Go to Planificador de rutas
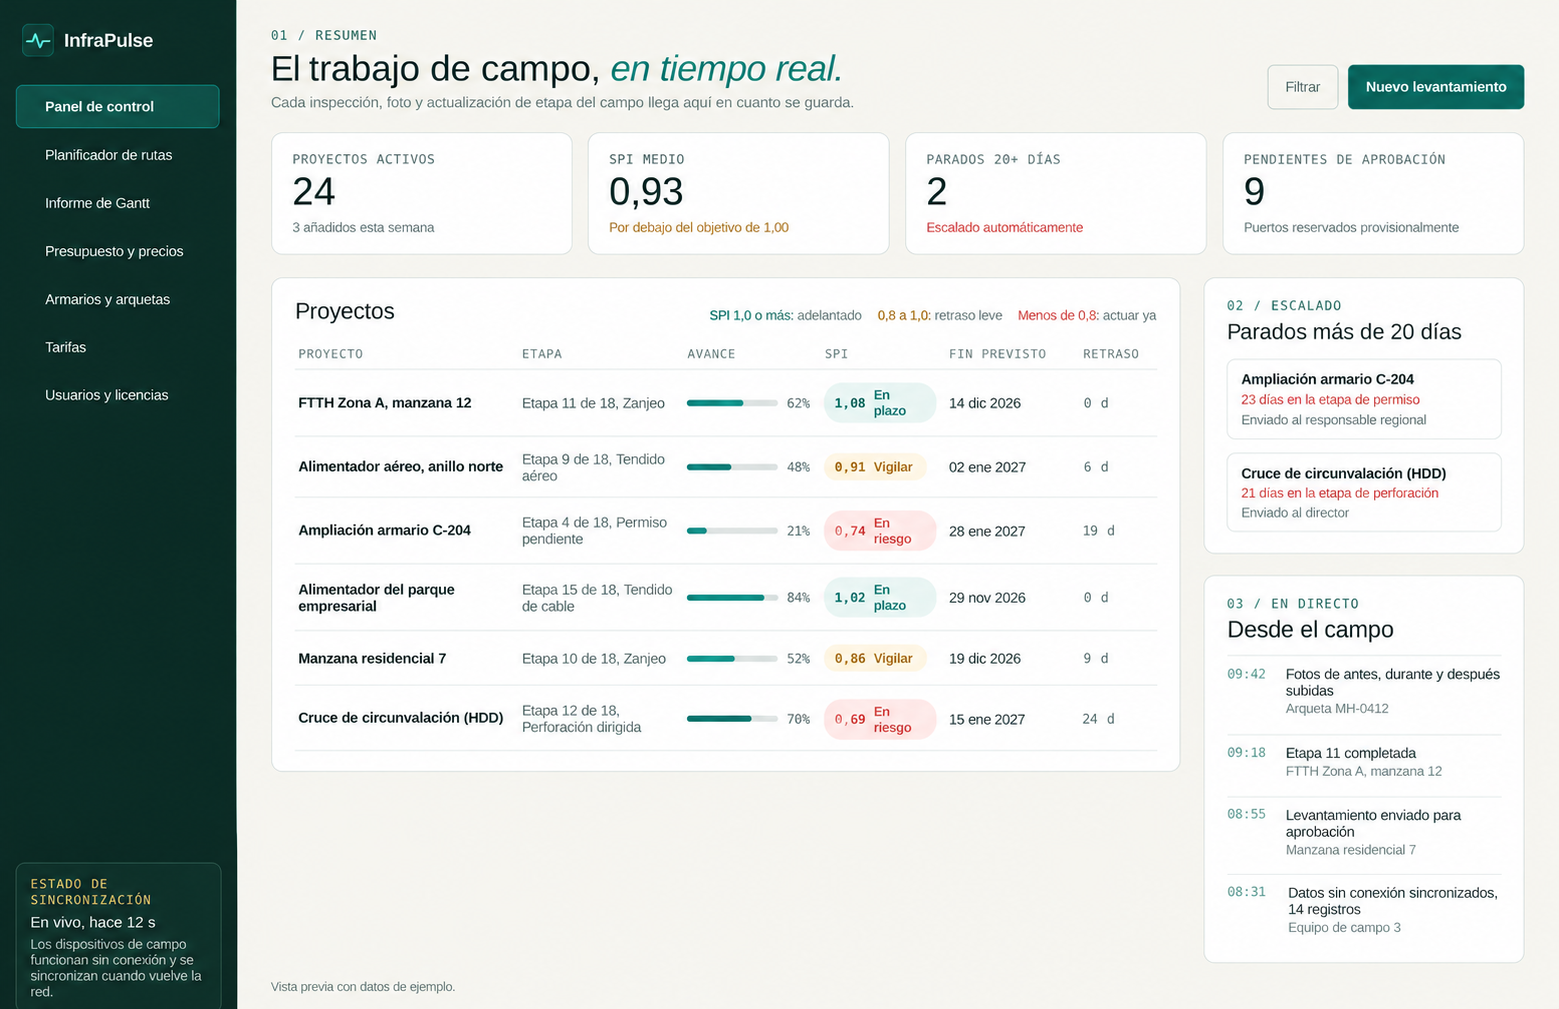The height and width of the screenshot is (1009, 1559). pyautogui.click(x=108, y=155)
